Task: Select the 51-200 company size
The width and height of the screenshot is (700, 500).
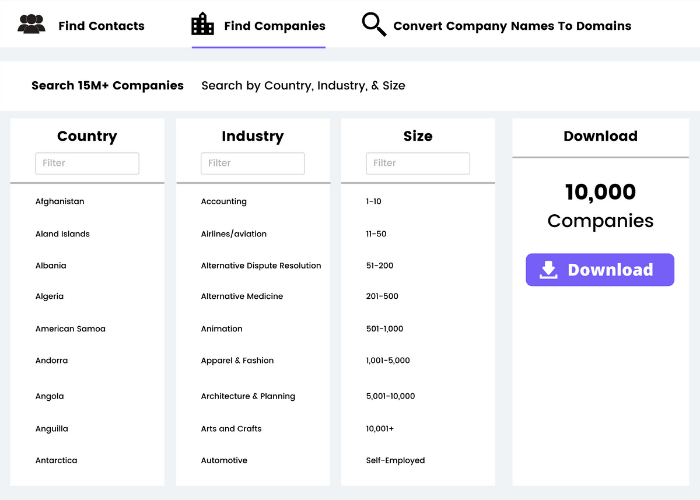Action: (x=380, y=265)
